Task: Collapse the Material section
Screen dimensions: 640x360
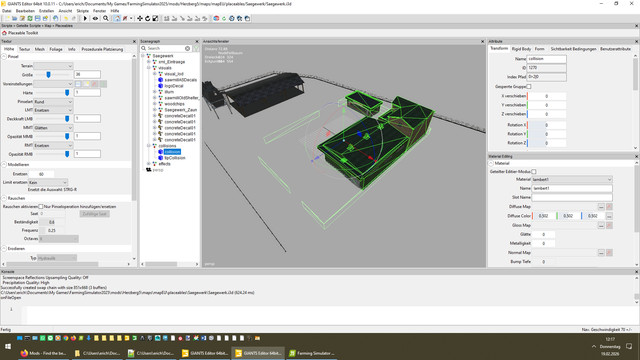Action: pyautogui.click(x=491, y=163)
